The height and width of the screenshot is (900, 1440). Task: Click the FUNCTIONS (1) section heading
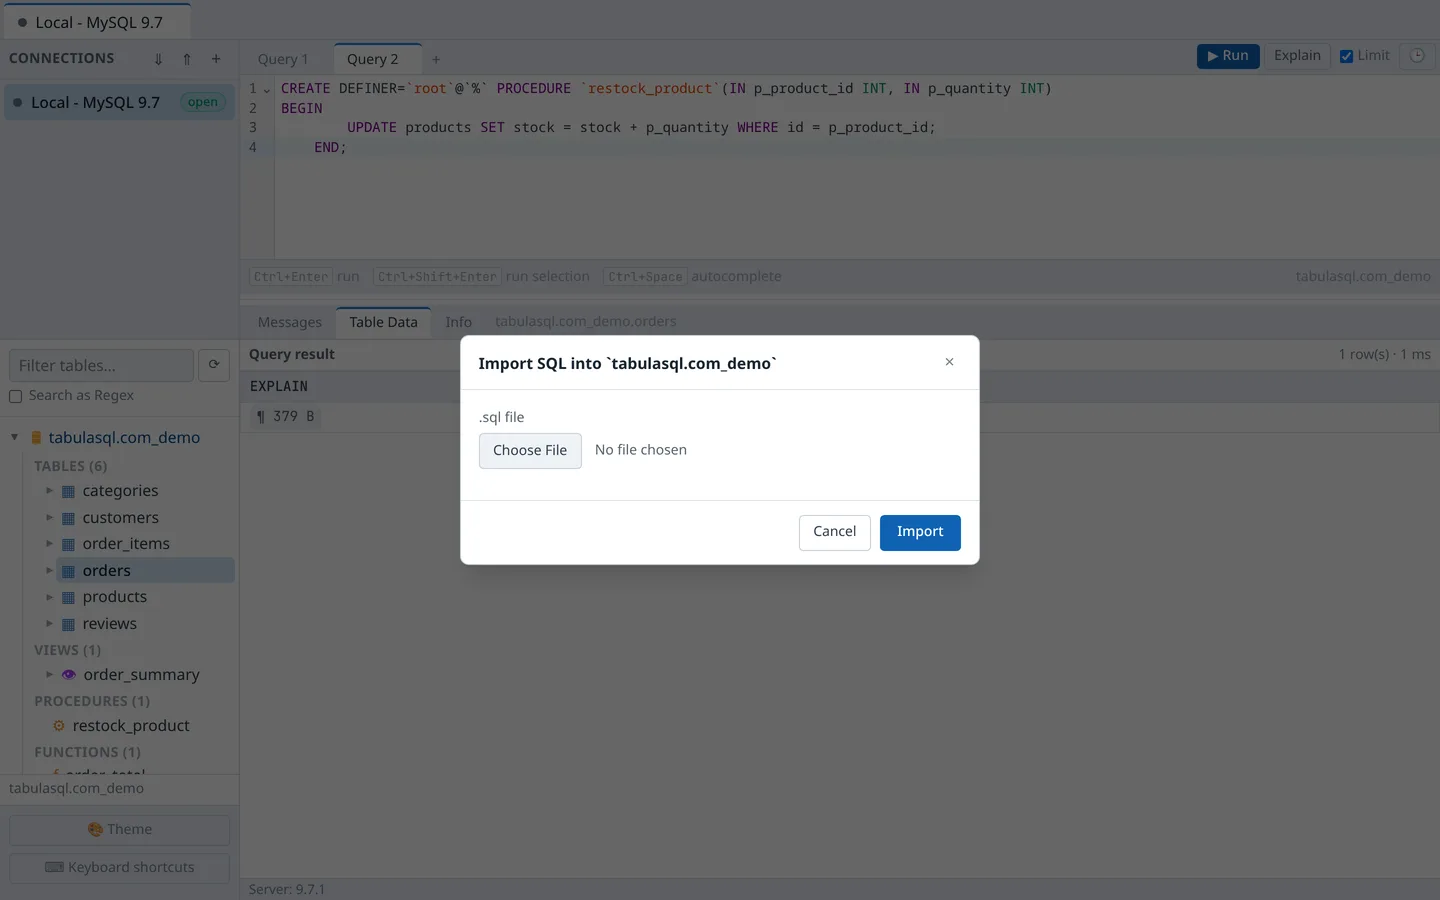pos(87,752)
